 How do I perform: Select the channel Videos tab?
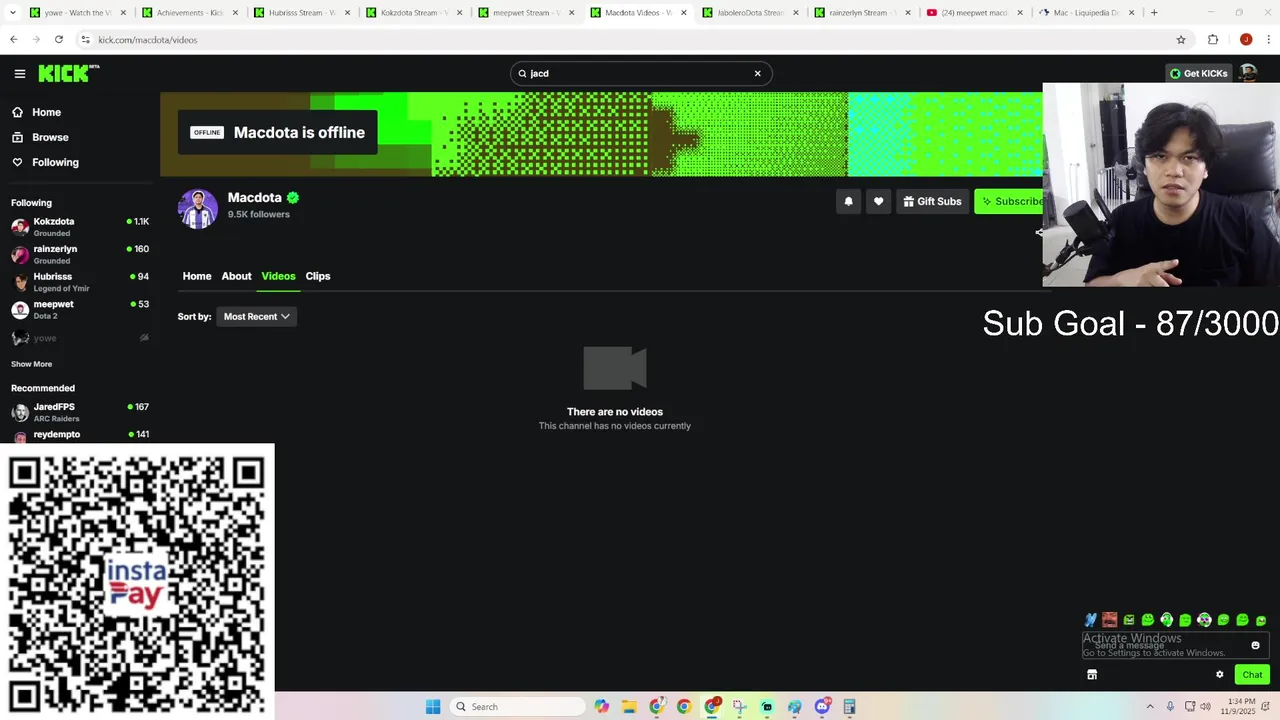tap(278, 276)
